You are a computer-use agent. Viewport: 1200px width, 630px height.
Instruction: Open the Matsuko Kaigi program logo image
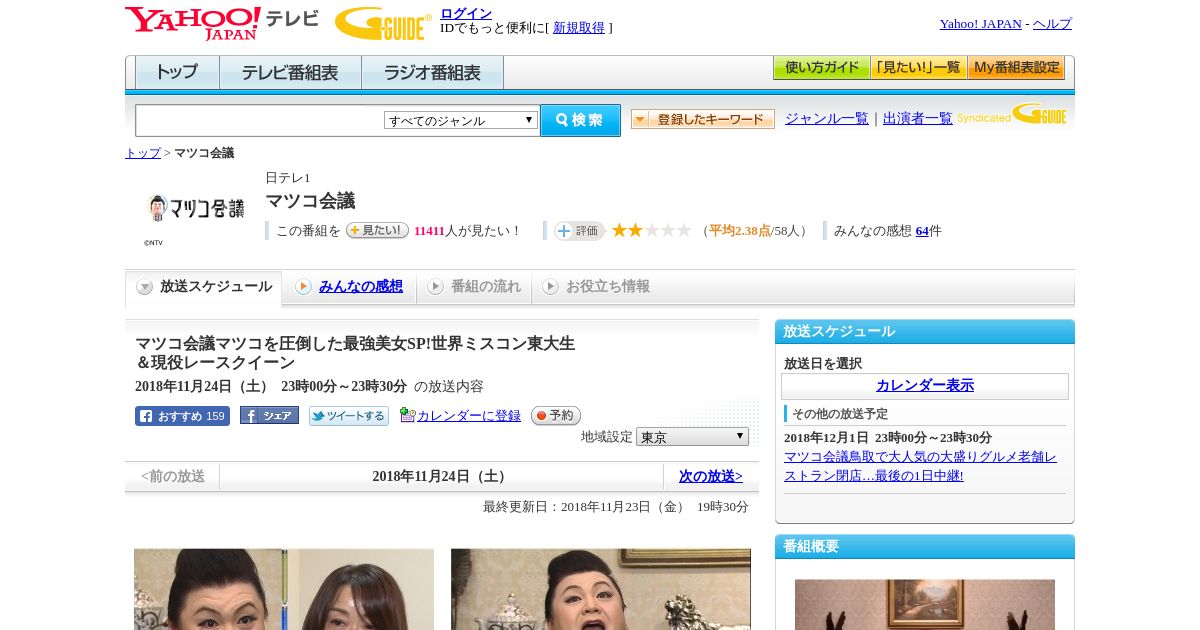click(195, 208)
